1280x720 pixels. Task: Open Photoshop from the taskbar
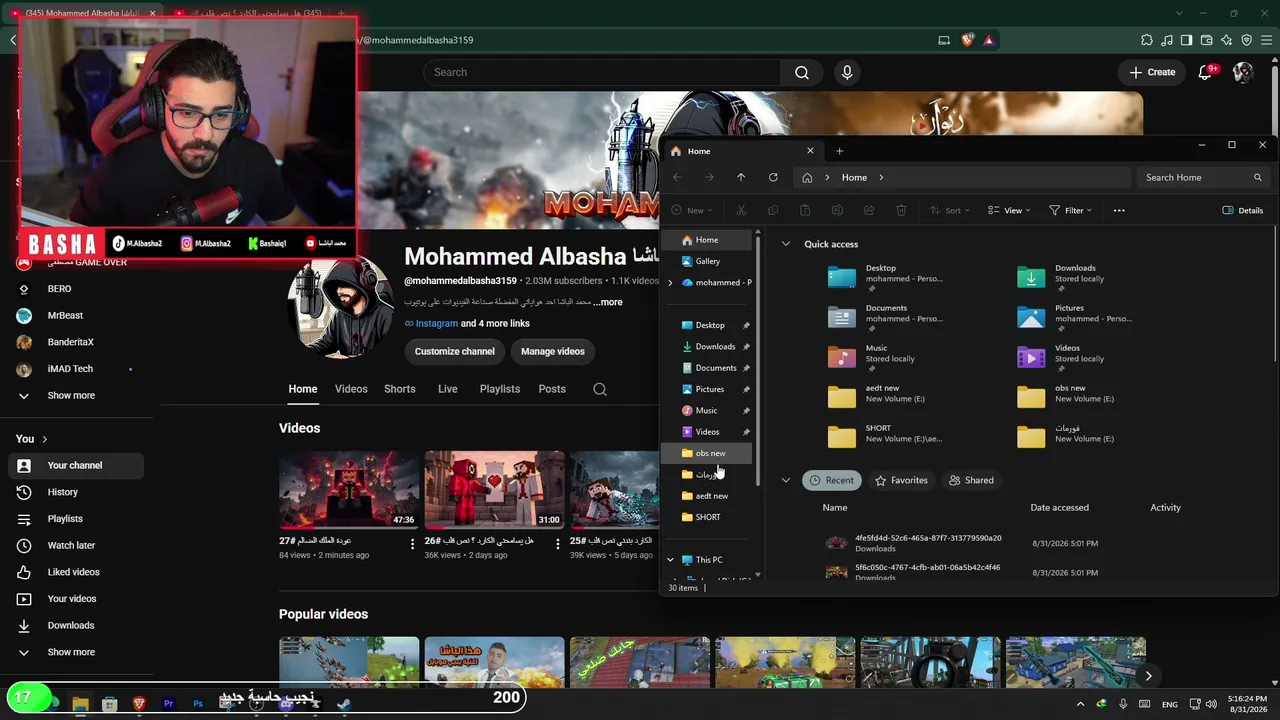[198, 704]
